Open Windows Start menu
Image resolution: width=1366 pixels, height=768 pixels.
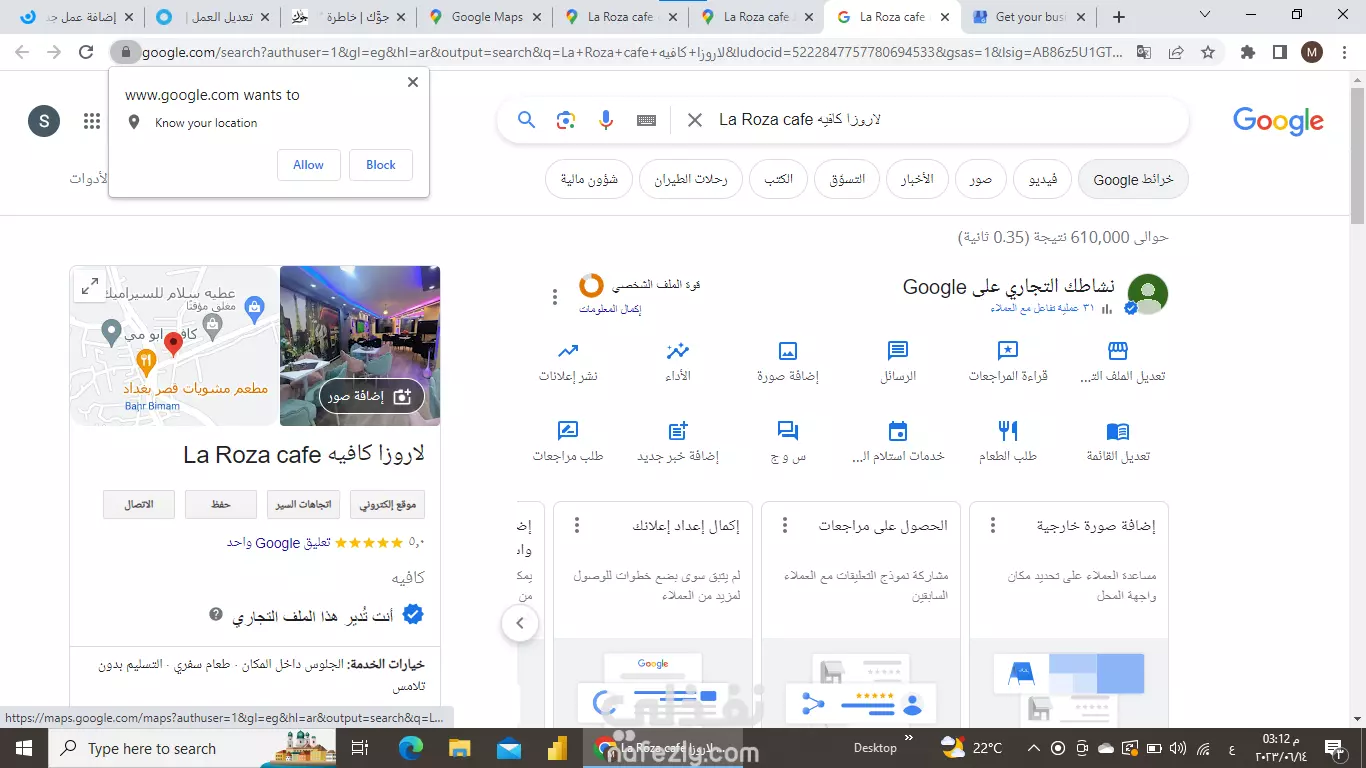(x=24, y=748)
